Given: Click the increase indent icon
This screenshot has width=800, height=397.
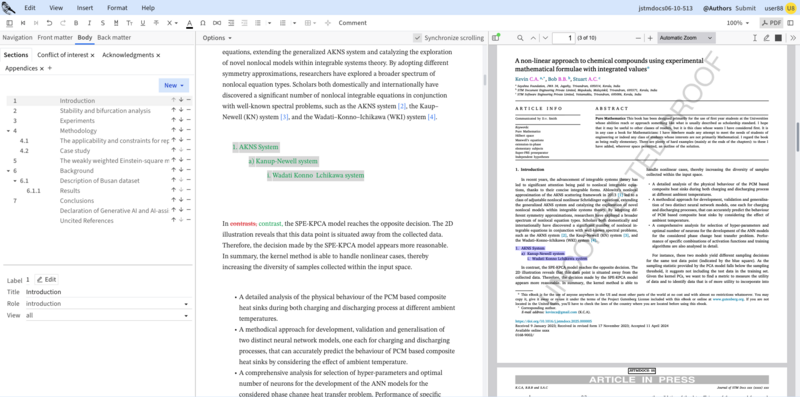Looking at the screenshot, I should point(231,23).
